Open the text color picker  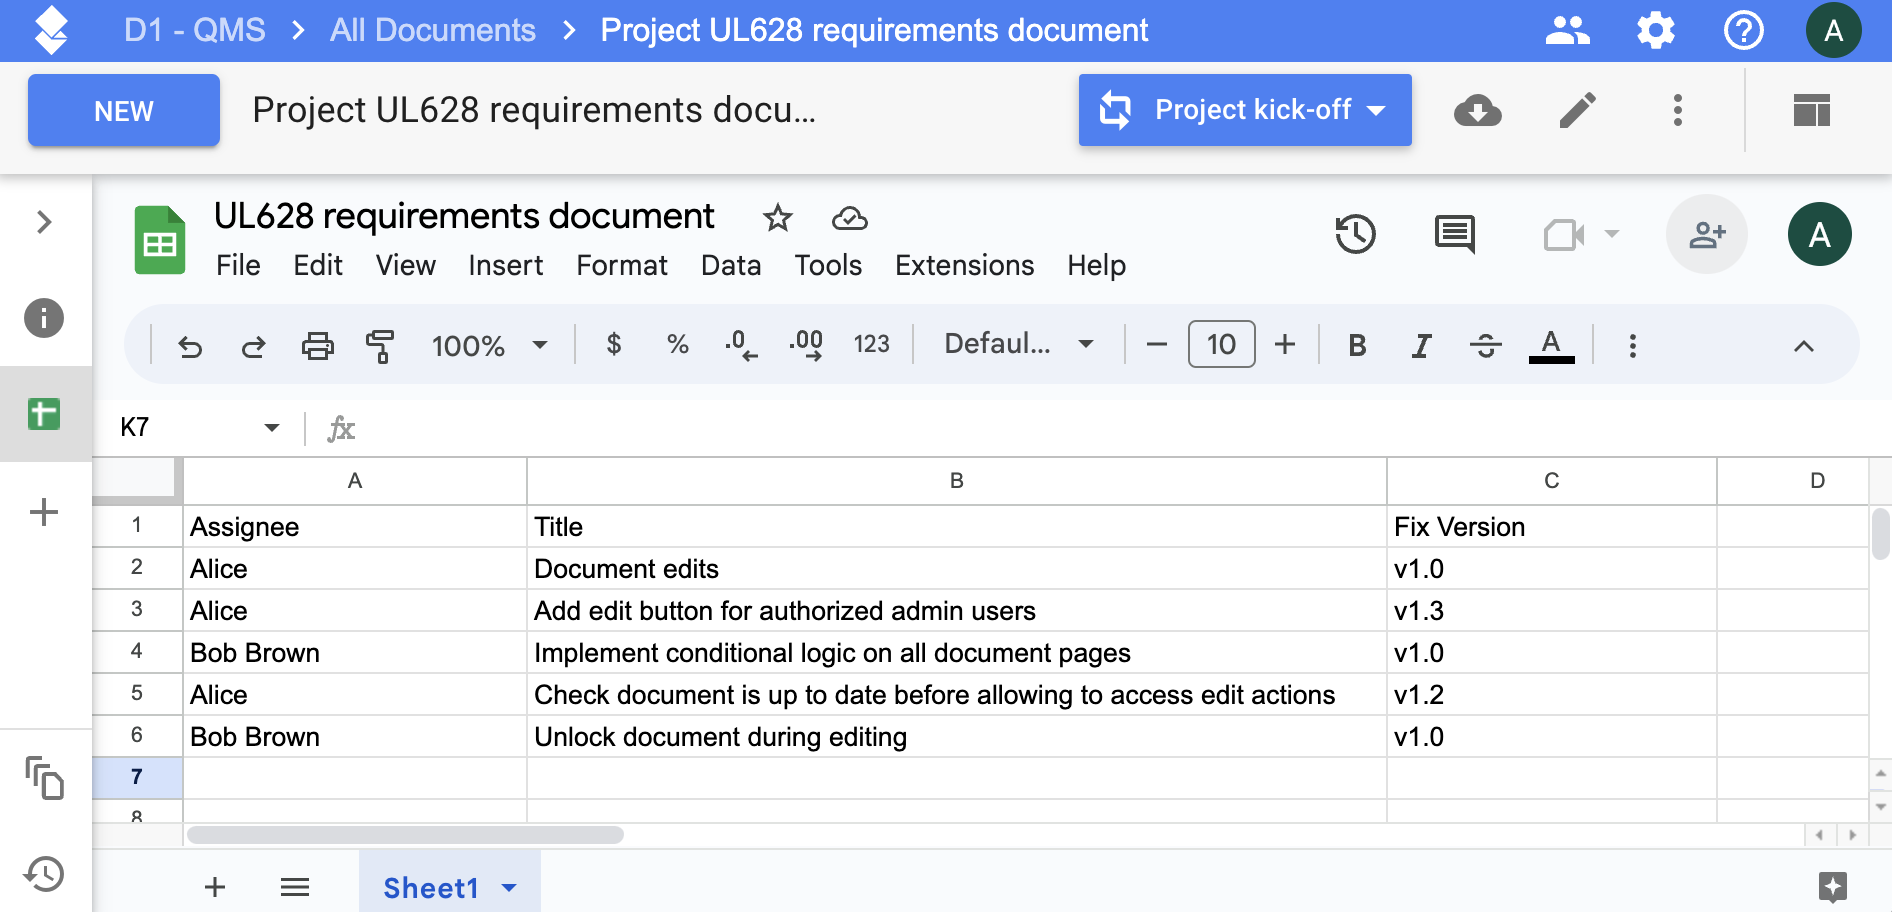1551,346
